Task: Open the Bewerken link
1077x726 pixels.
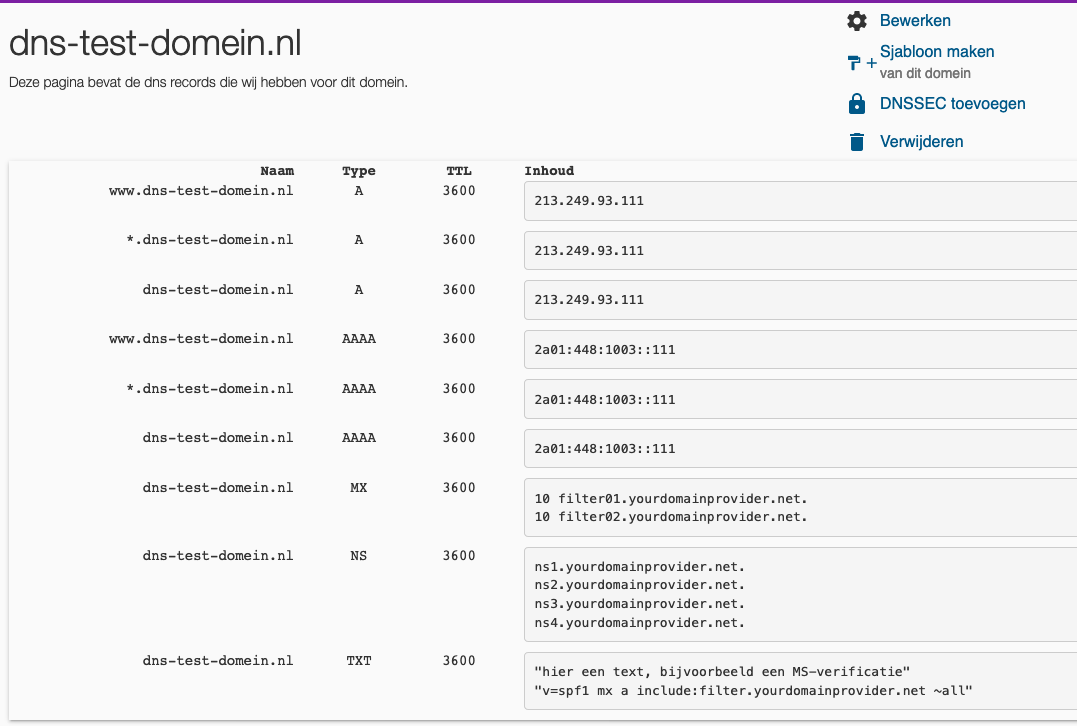Action: (915, 21)
